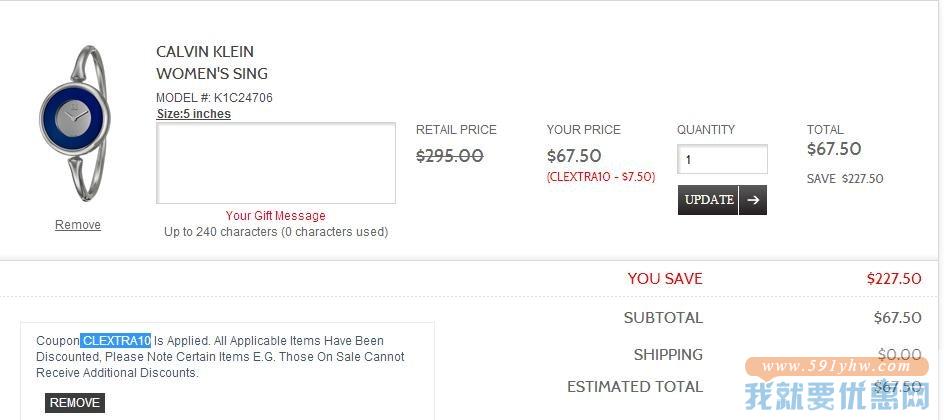Click the SHIPPING label
The width and height of the screenshot is (944, 420).
point(668,355)
